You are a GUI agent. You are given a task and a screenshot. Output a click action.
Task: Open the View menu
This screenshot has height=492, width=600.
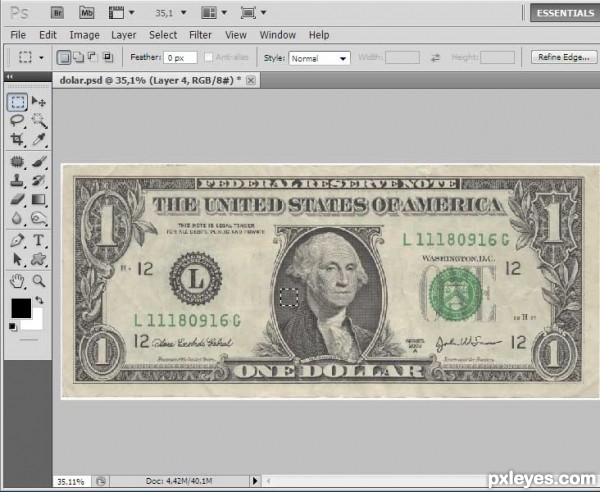pos(236,35)
